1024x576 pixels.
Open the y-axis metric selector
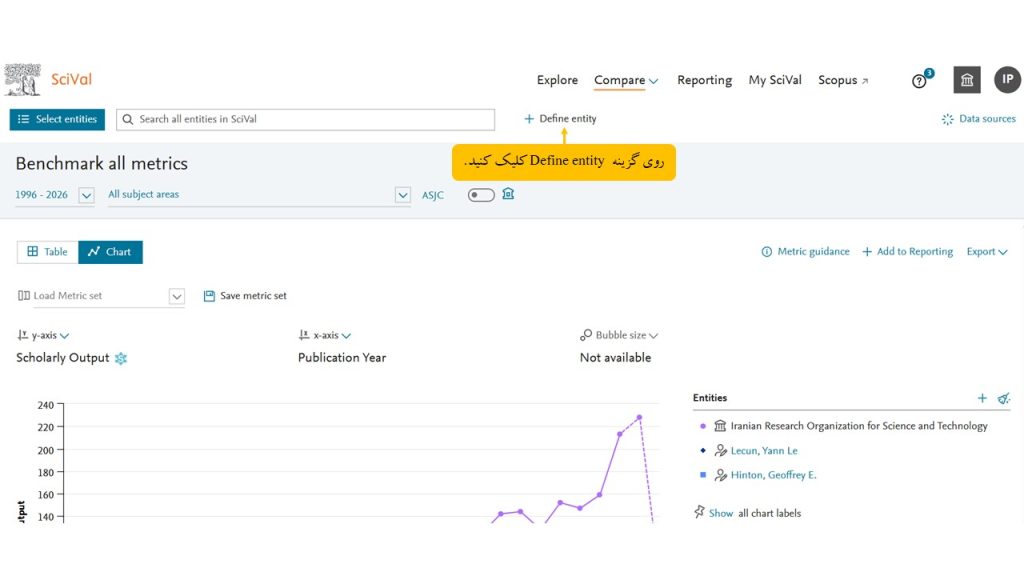click(x=43, y=335)
